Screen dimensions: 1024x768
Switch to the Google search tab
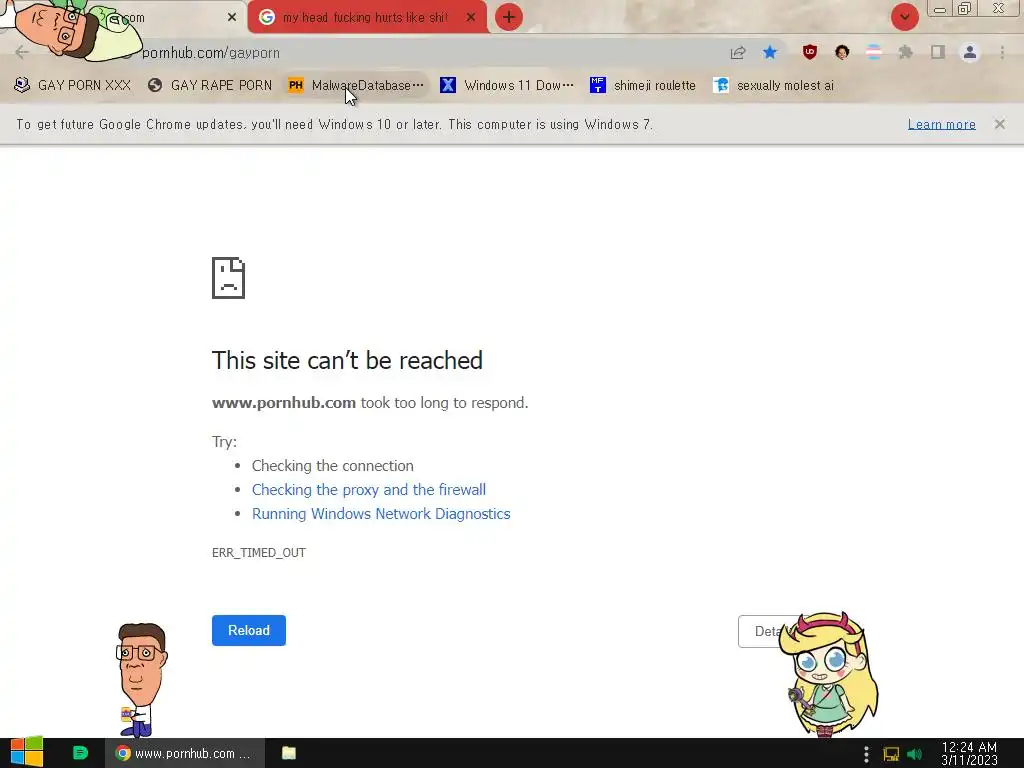366,18
